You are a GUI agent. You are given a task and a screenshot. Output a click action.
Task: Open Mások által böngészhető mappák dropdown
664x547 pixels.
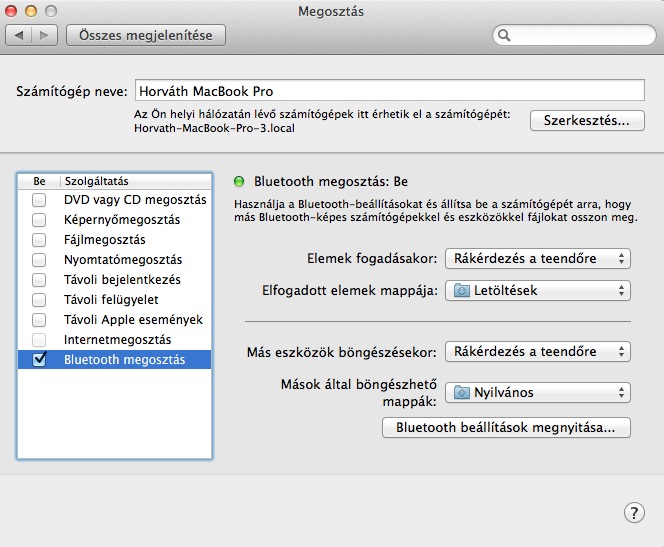pyautogui.click(x=538, y=392)
